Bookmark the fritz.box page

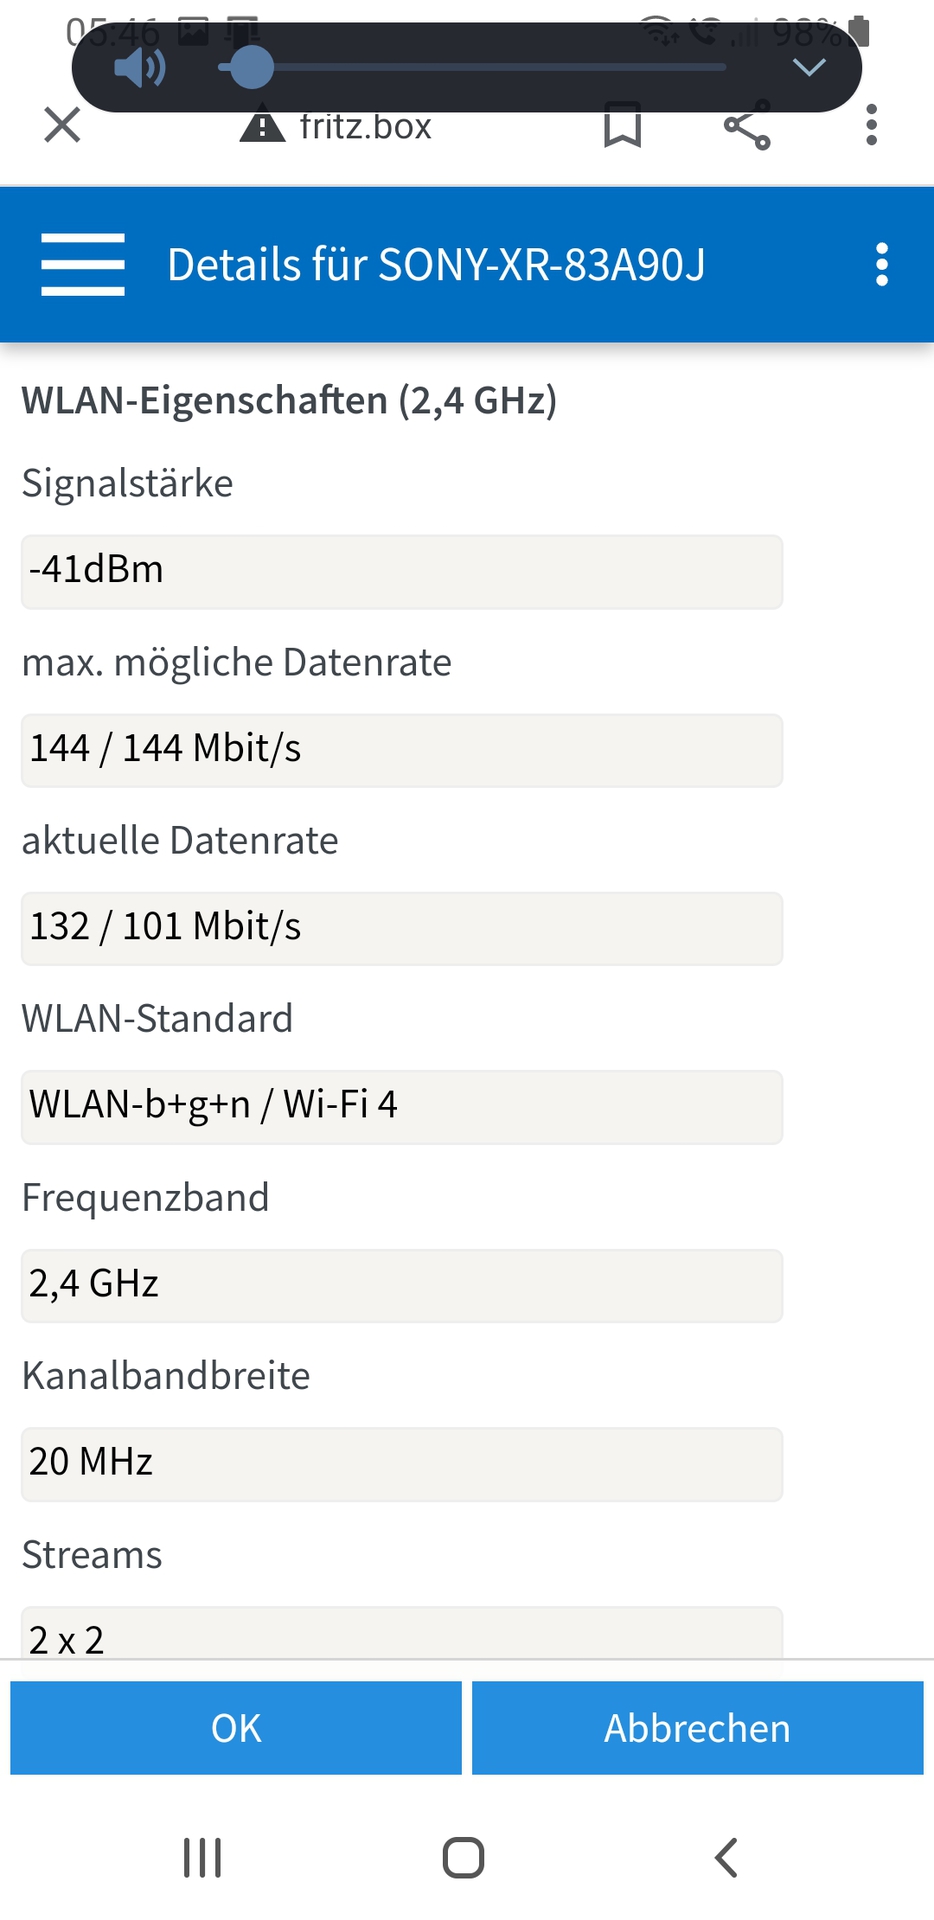point(622,126)
